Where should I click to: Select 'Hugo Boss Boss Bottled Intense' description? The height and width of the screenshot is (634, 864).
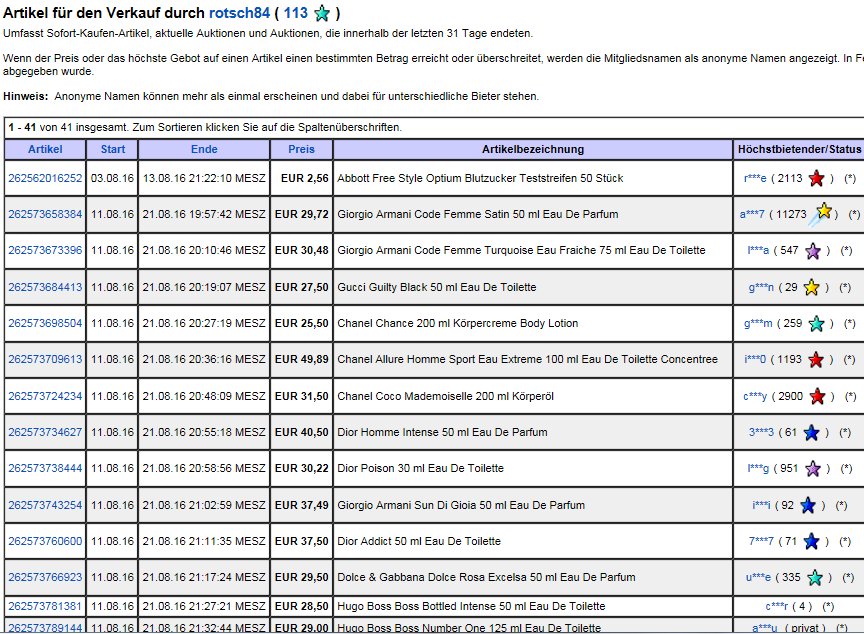coord(471,606)
